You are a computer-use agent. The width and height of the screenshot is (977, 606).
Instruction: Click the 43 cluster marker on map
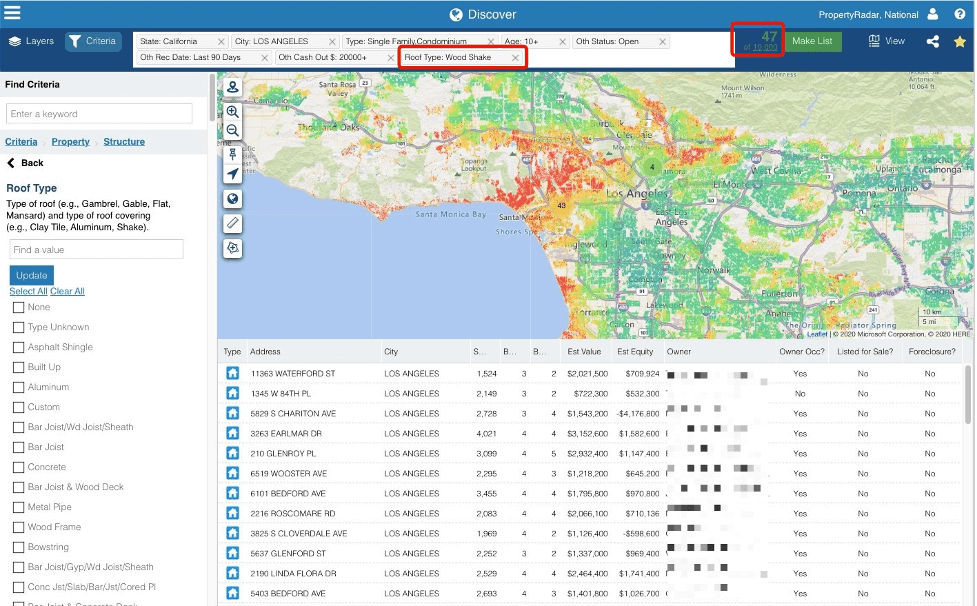(561, 206)
